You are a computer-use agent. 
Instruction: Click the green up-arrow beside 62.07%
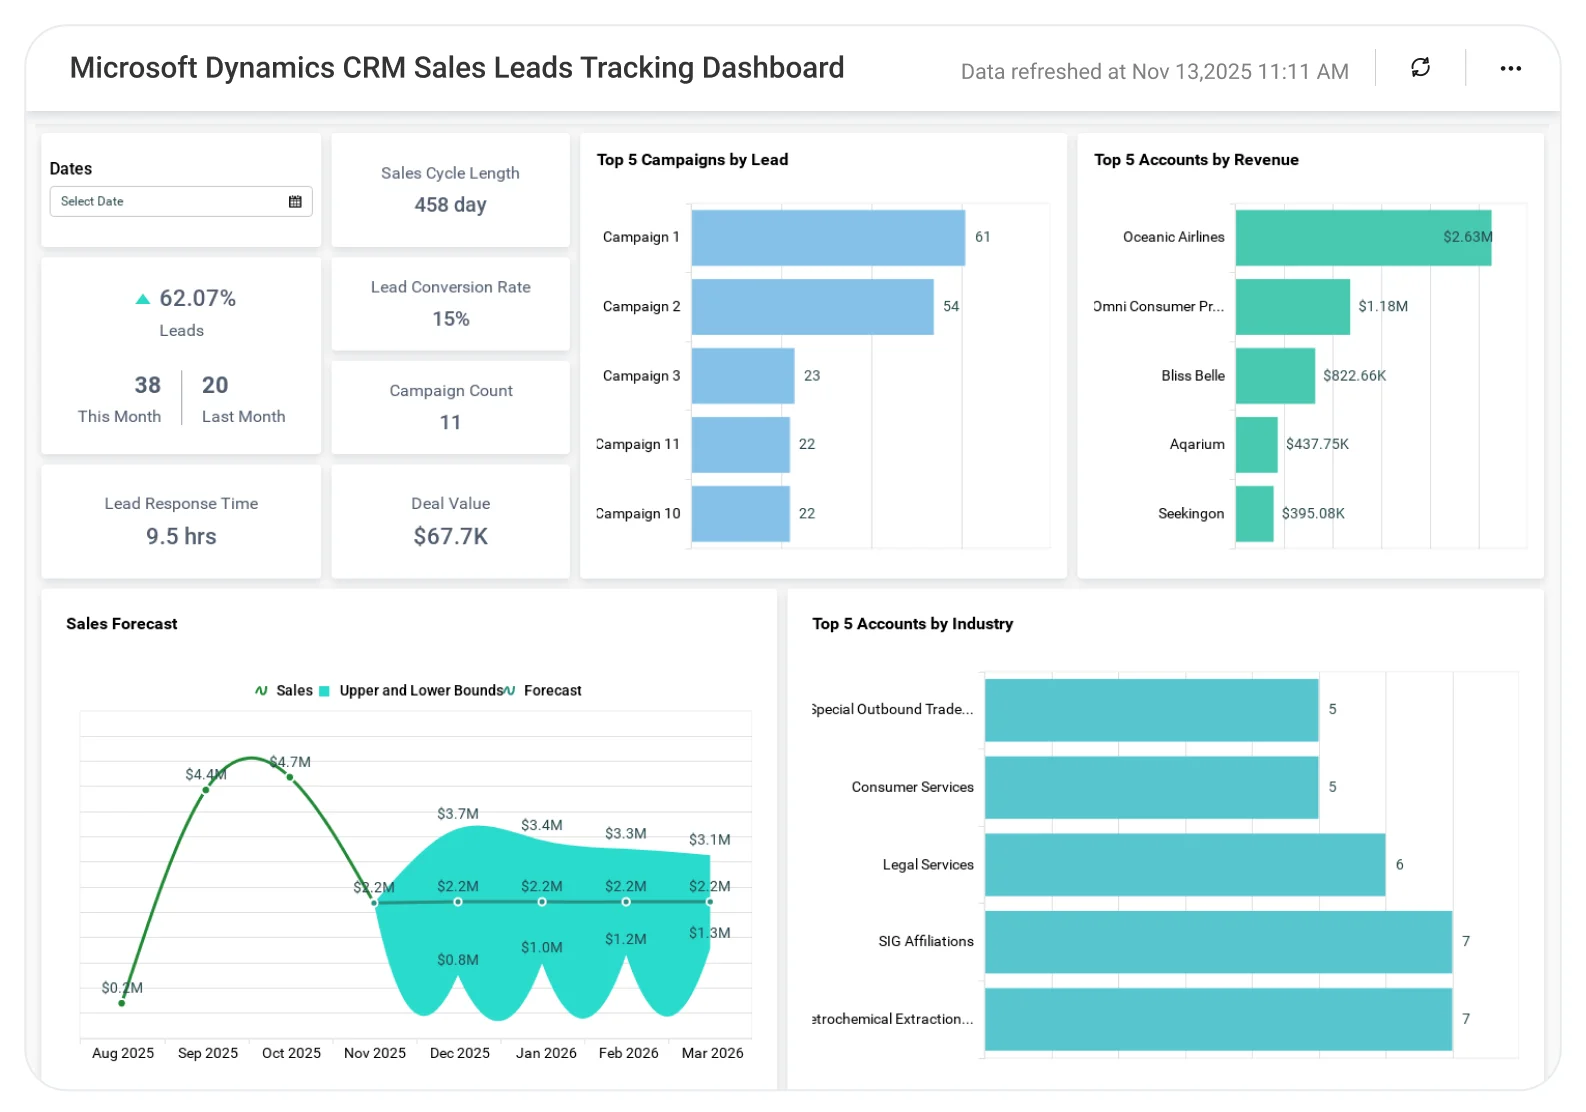pyautogui.click(x=143, y=299)
